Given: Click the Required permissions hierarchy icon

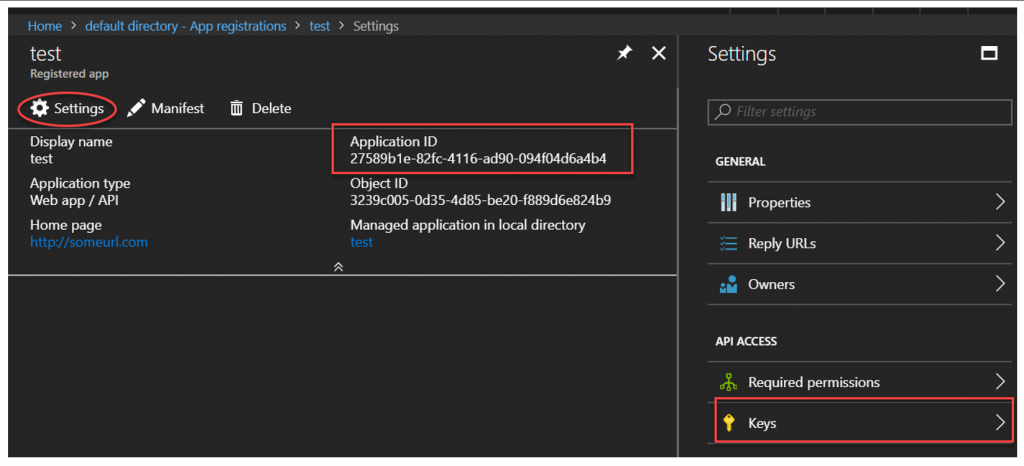Looking at the screenshot, I should click(728, 382).
